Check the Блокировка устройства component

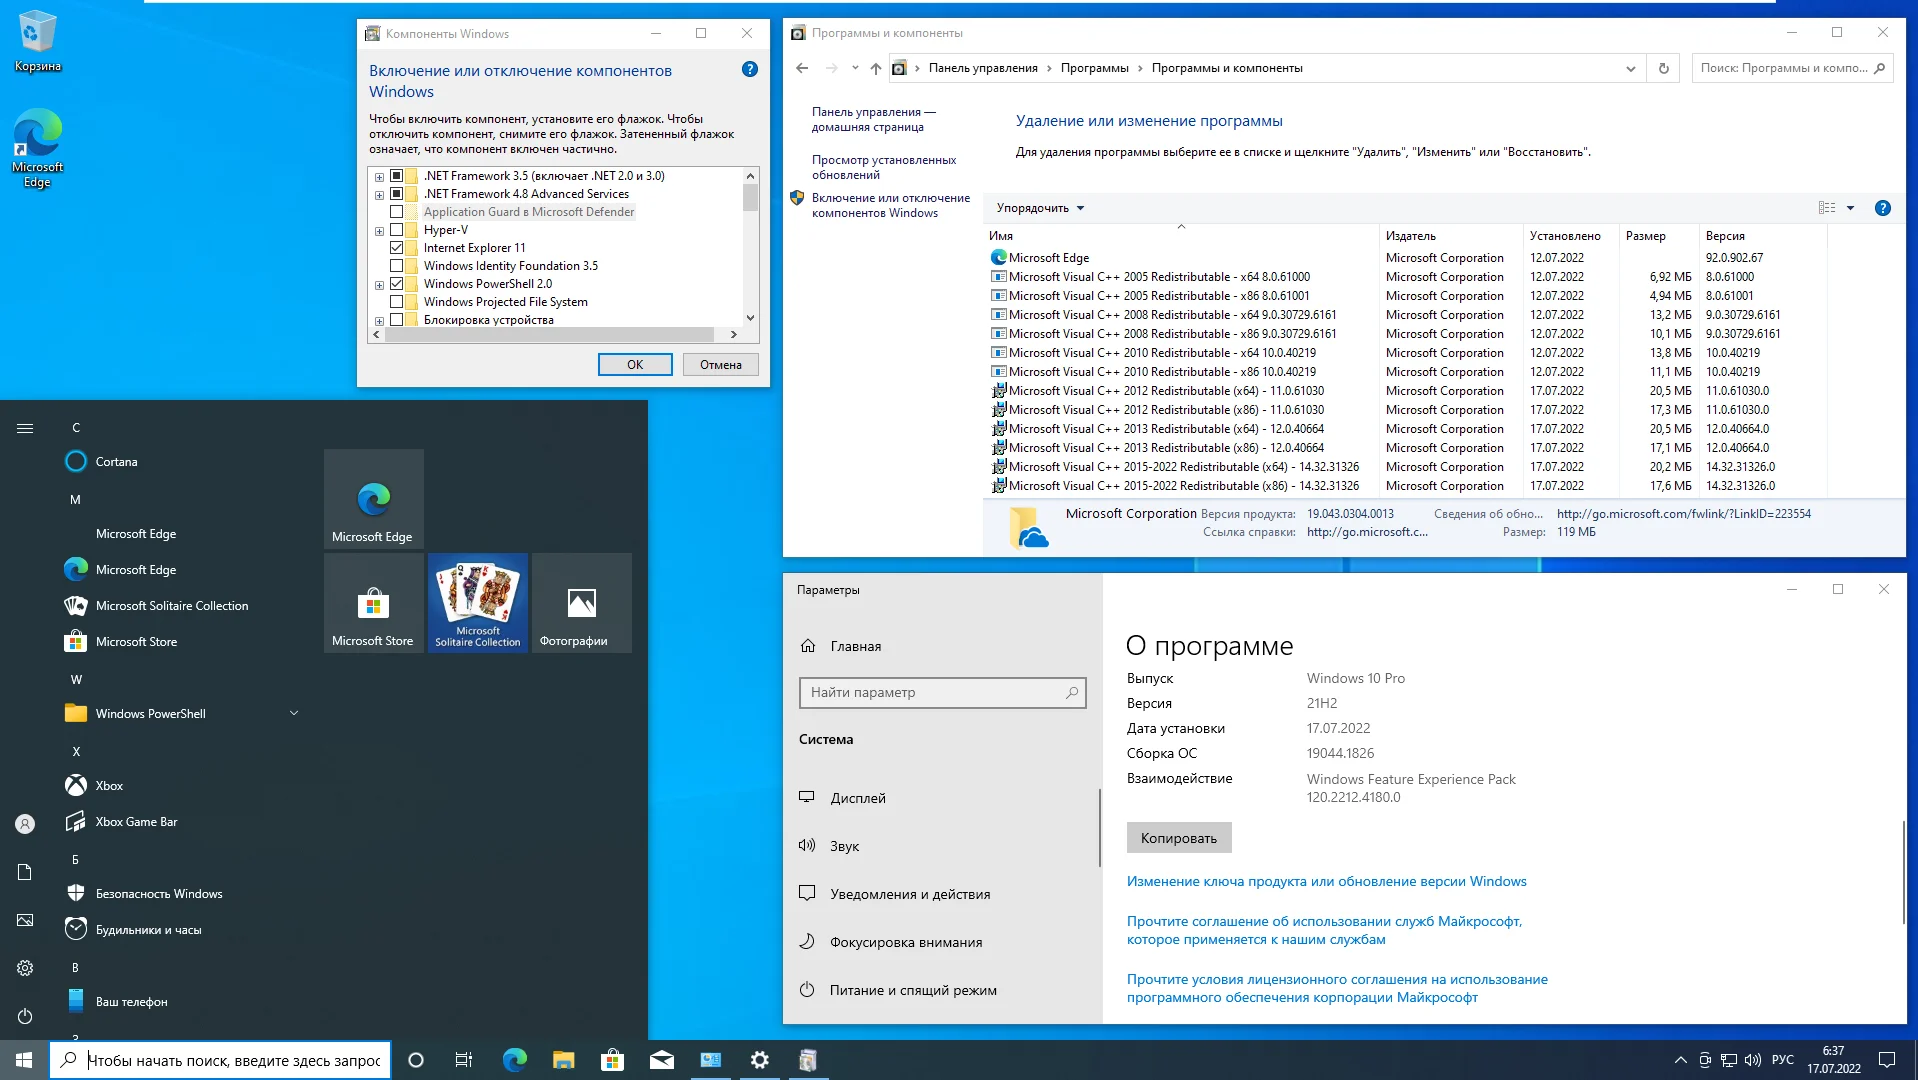[x=397, y=320]
